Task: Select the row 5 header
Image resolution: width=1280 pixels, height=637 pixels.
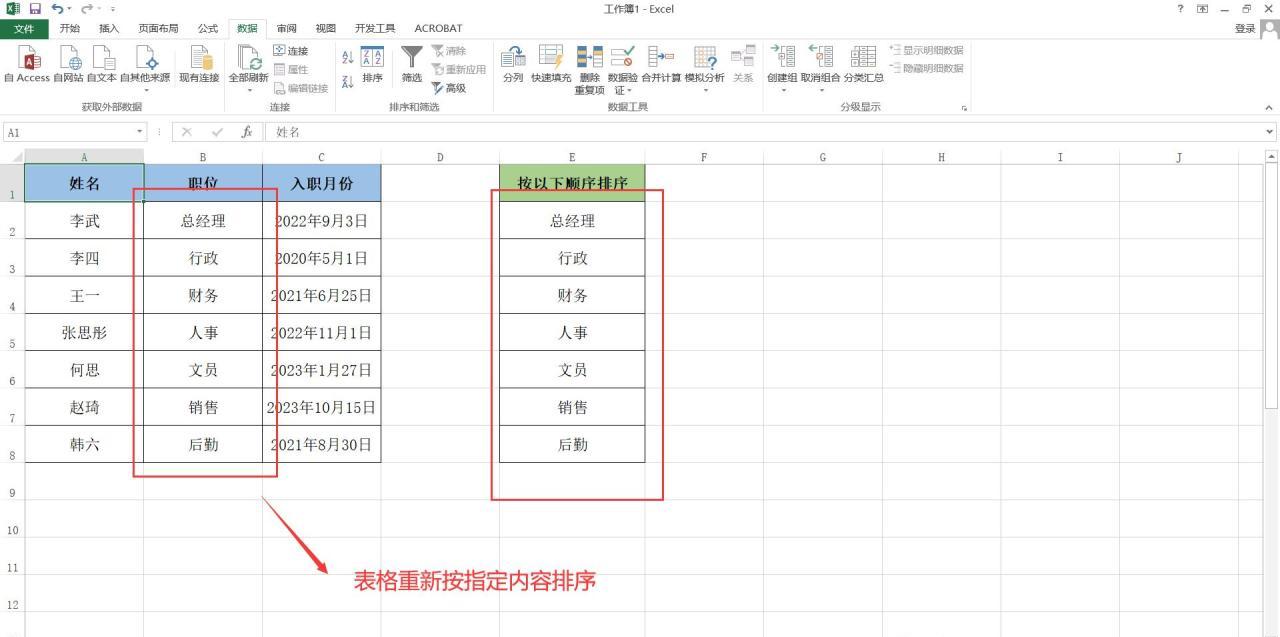Action: coord(12,333)
